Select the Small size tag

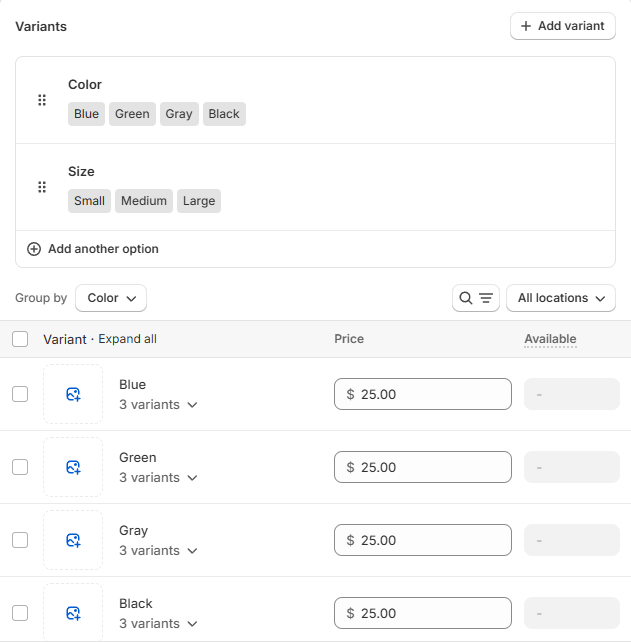point(89,201)
